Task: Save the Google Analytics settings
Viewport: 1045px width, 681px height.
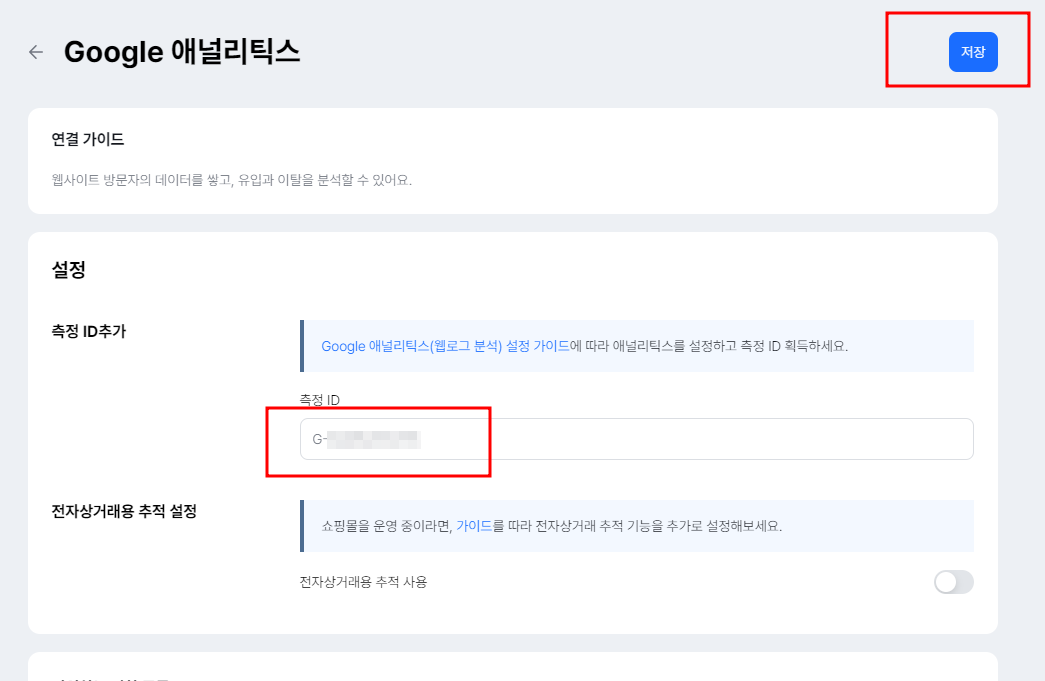Action: [972, 51]
